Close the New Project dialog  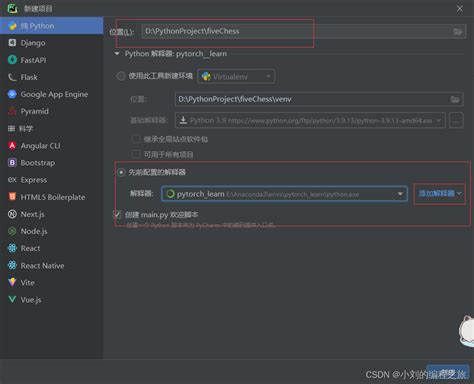click(x=460, y=9)
